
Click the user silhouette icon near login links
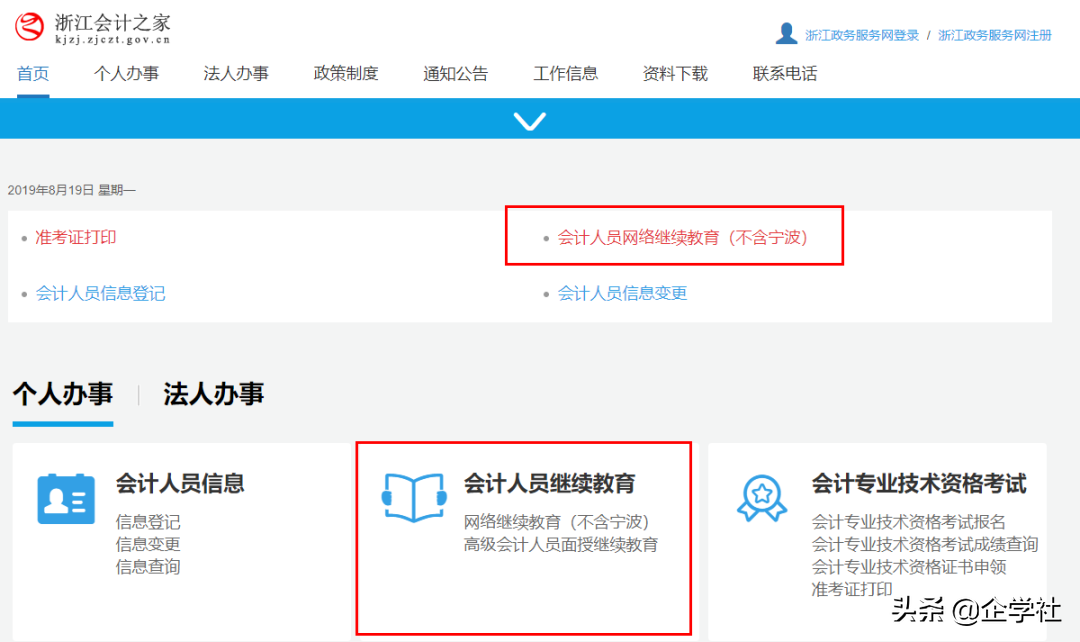point(788,32)
